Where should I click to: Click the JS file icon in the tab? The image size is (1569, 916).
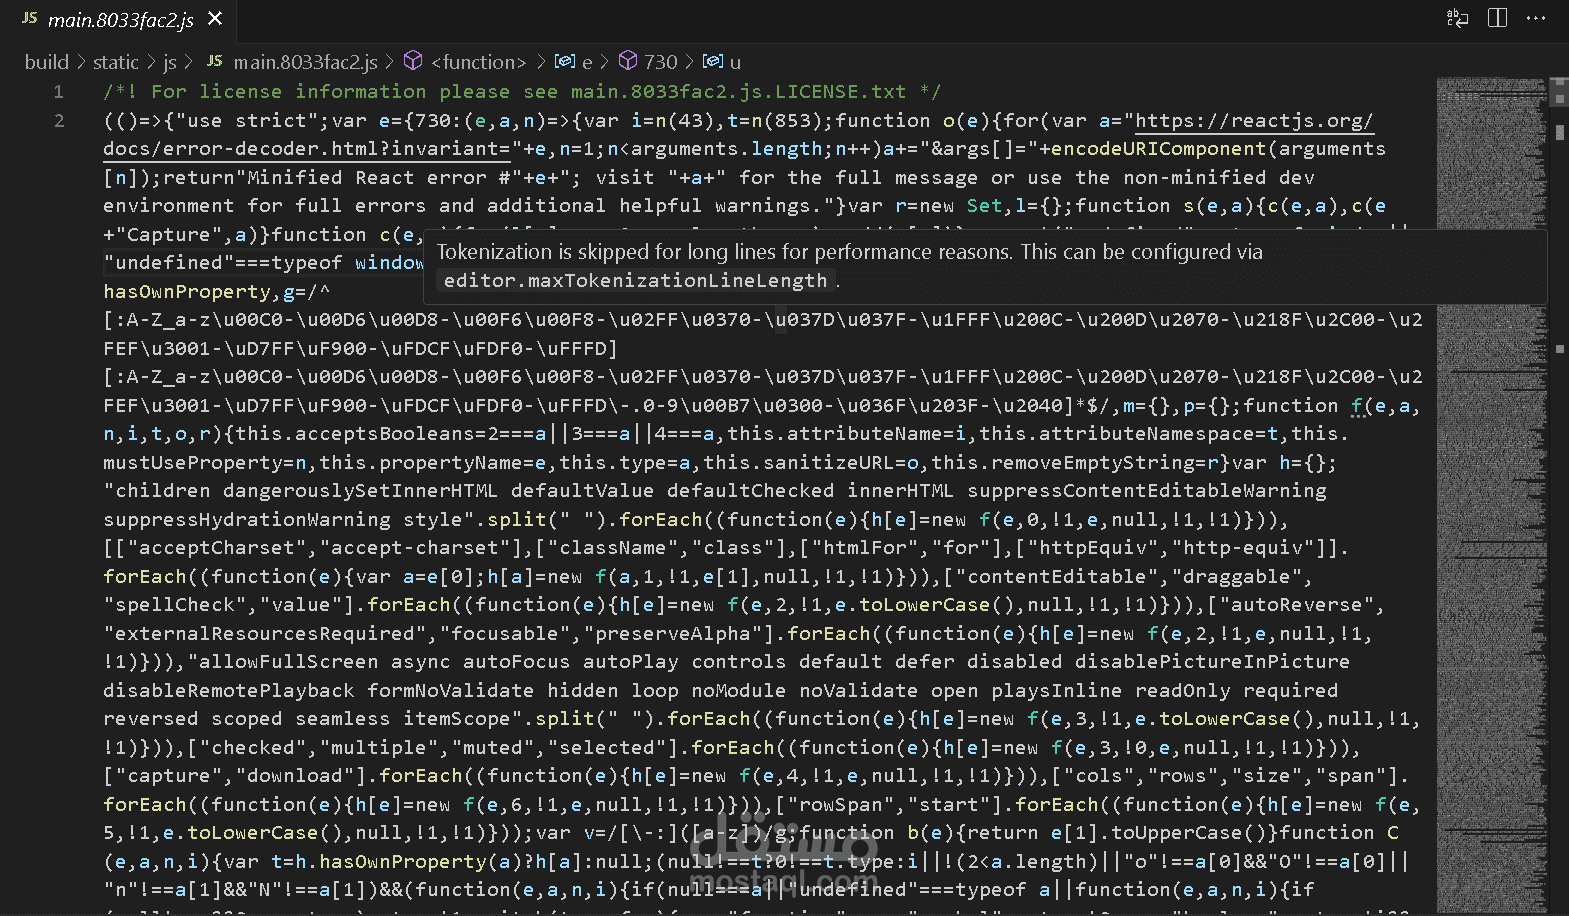click(x=30, y=18)
